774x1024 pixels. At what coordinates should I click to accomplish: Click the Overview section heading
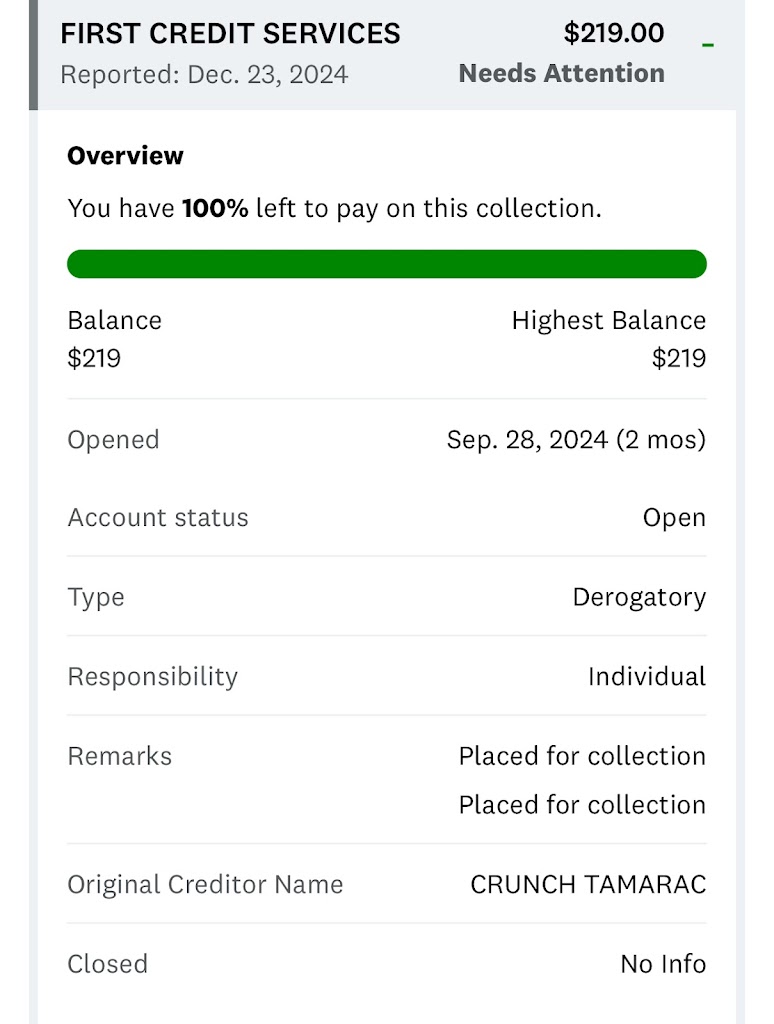click(x=125, y=156)
